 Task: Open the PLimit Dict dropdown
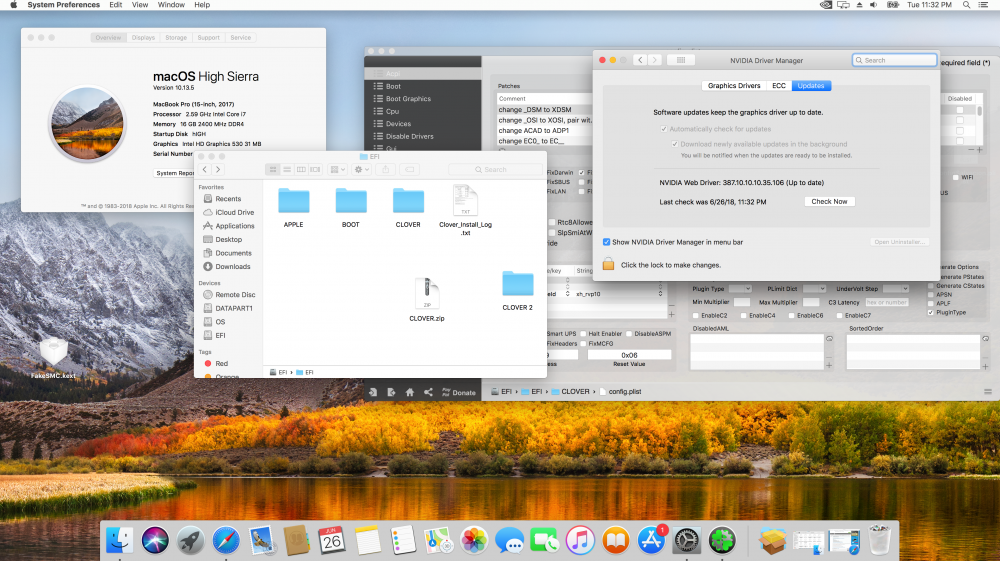(x=814, y=289)
